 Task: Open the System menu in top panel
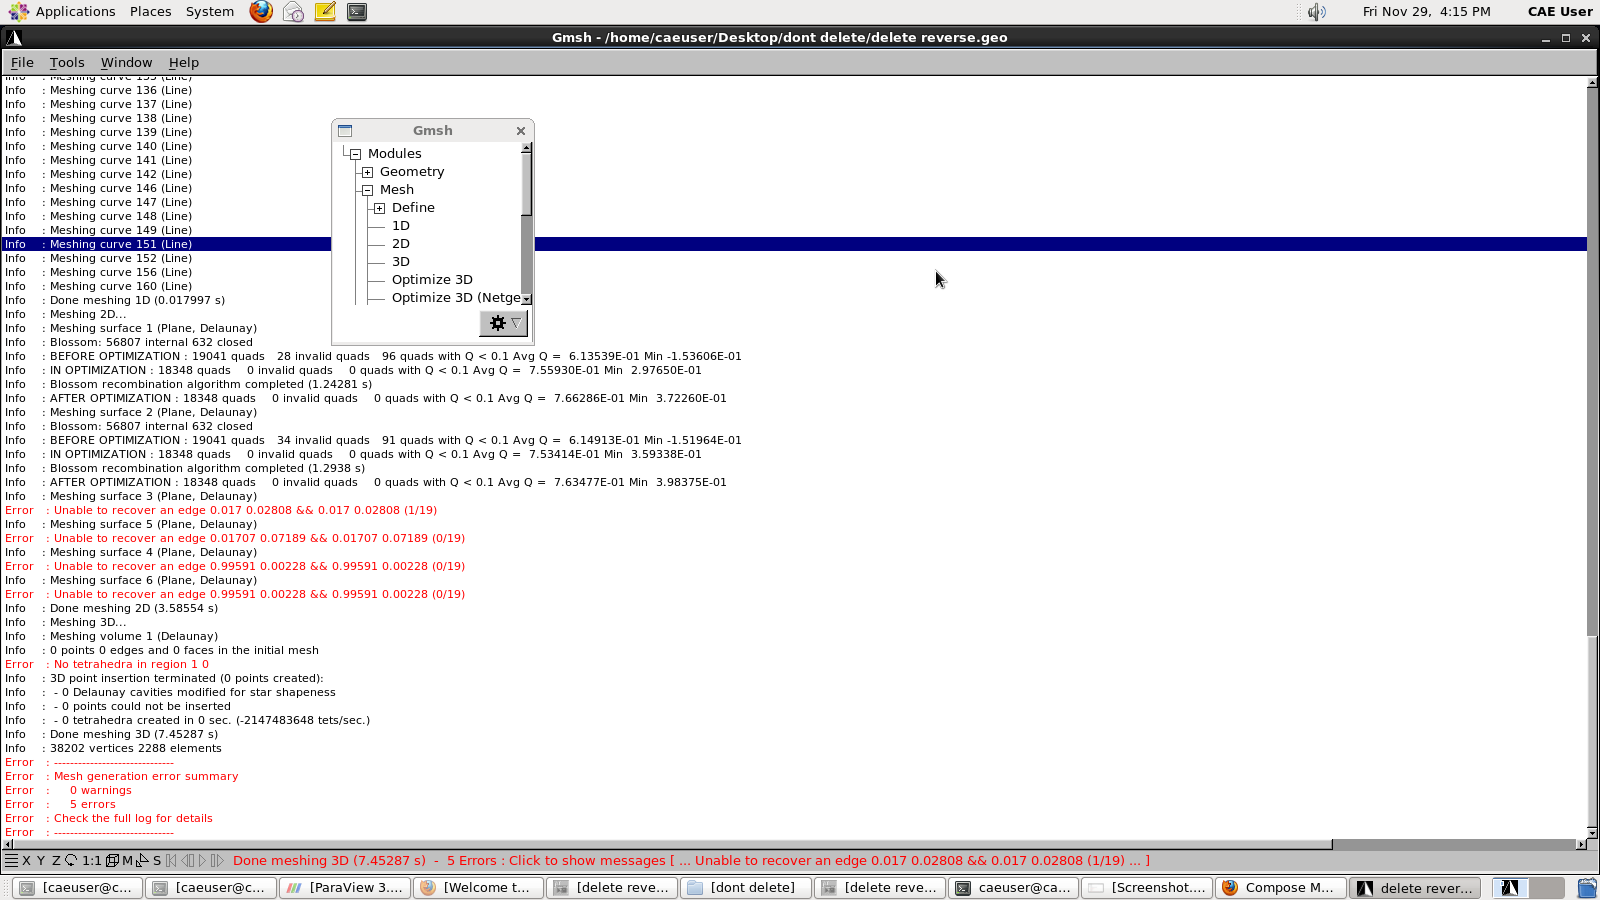tap(210, 12)
